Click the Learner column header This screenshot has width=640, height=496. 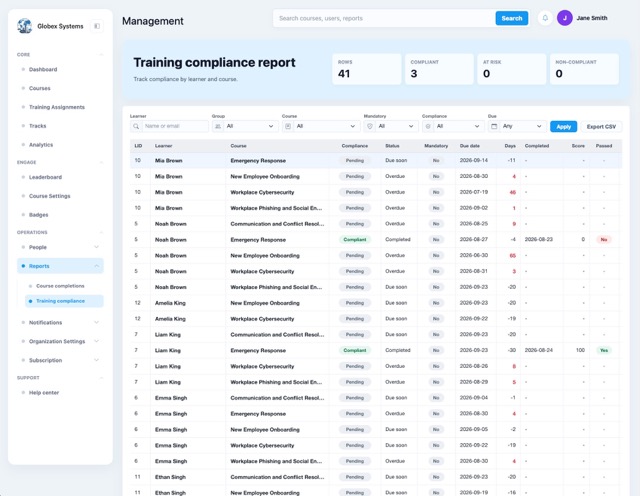pos(163,146)
